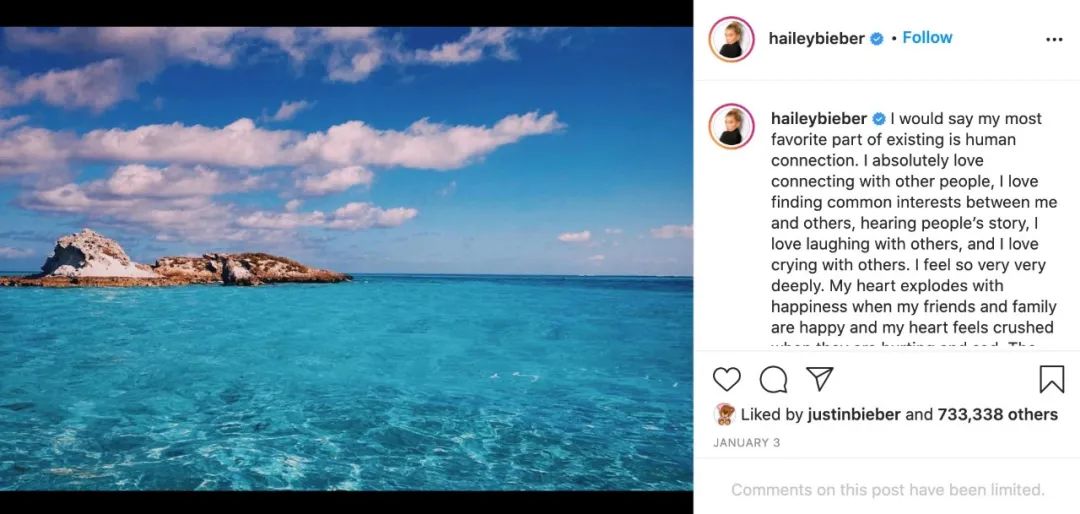Click the verified badge next to the caption username
This screenshot has height=514, width=1080.
879,119
